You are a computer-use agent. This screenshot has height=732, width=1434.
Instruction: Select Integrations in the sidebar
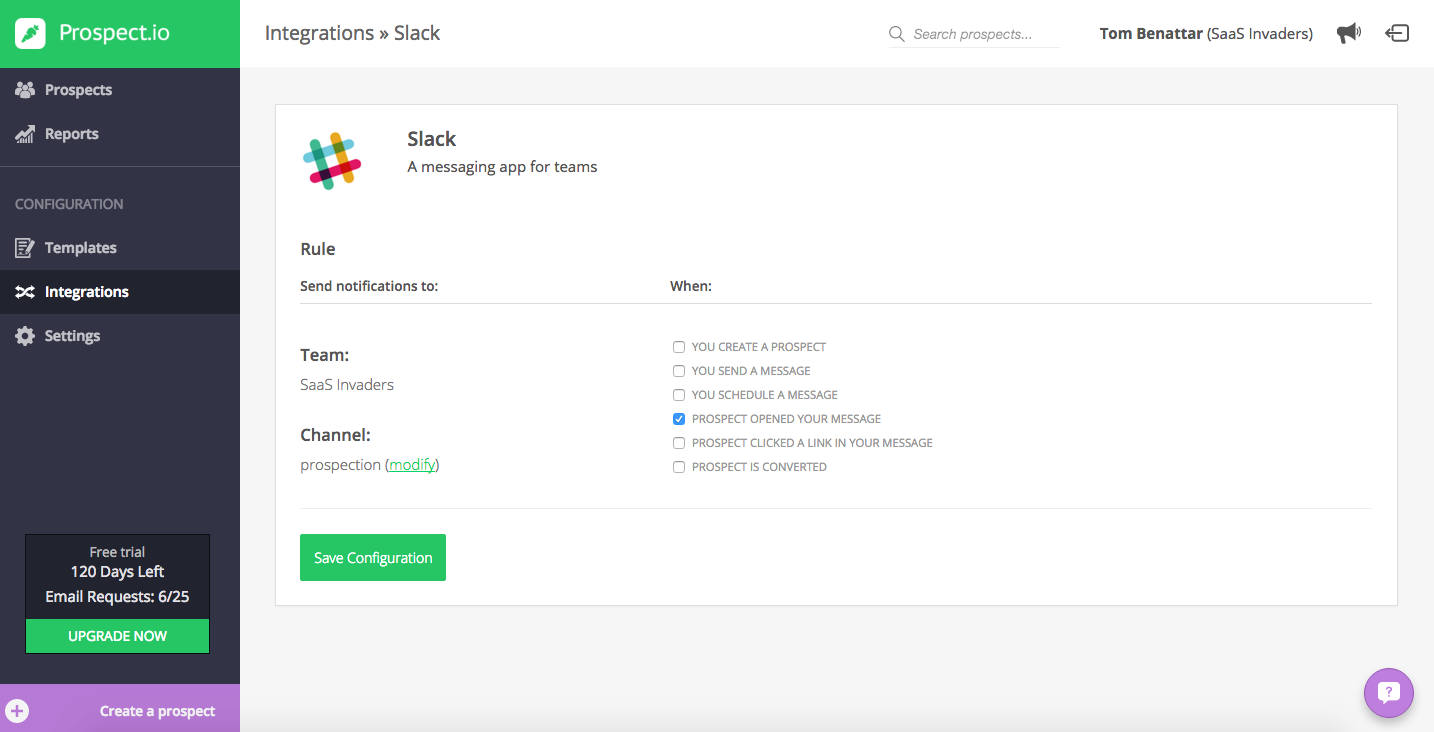(x=120, y=292)
